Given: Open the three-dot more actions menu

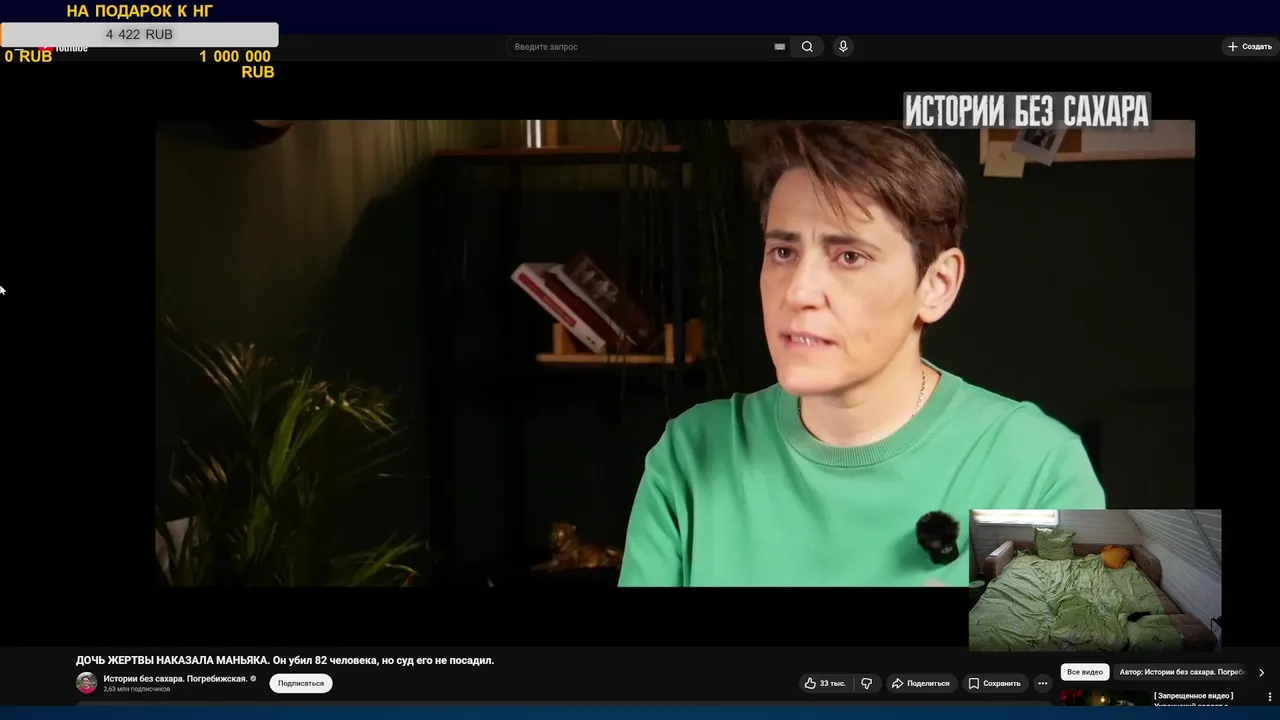Looking at the screenshot, I should [x=1042, y=684].
